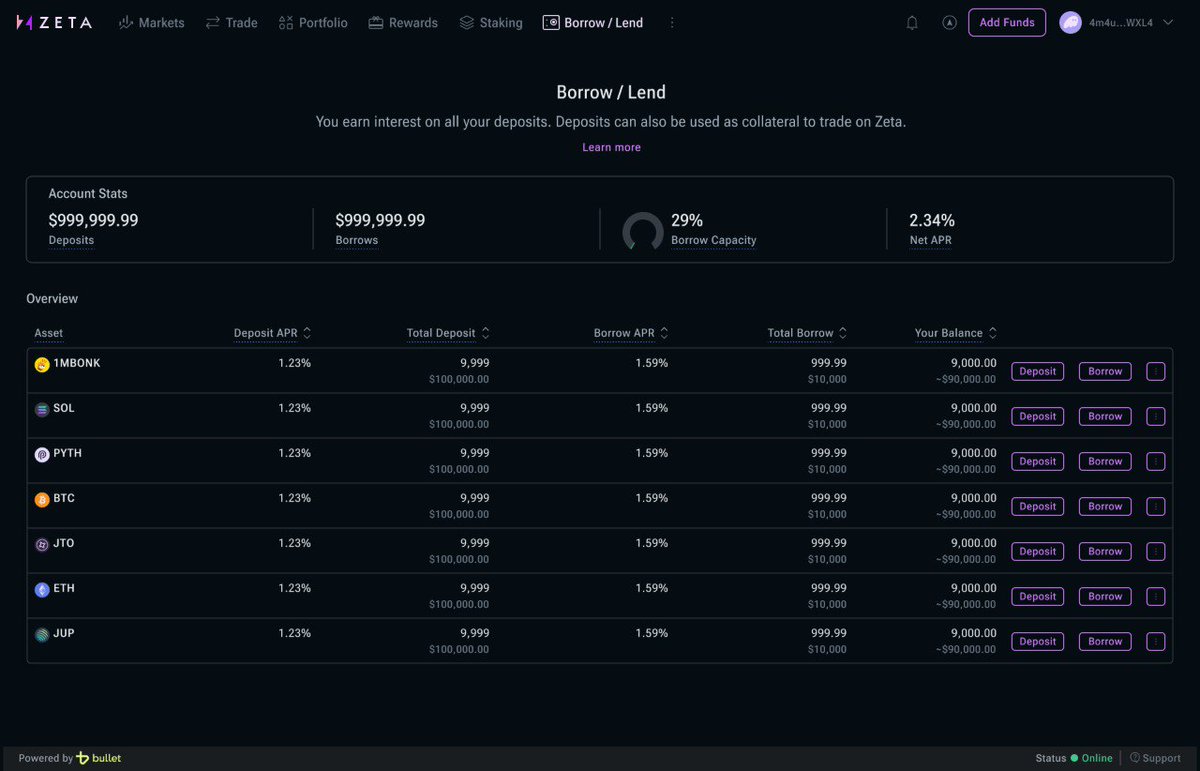Click the JUP token icon
Image resolution: width=1200 pixels, height=771 pixels.
[42, 635]
